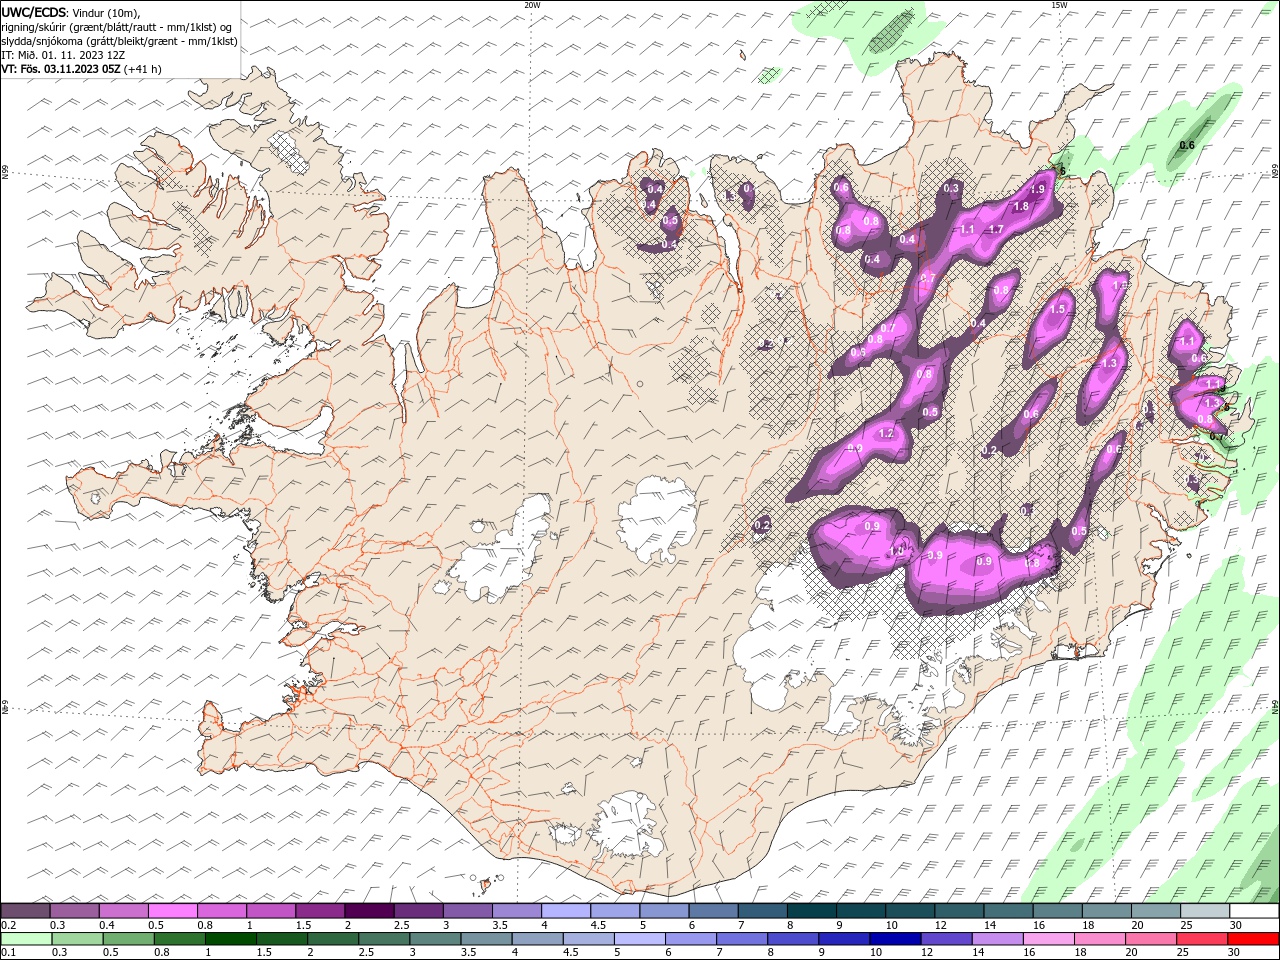1280x960 pixels.
Task: Click the 1.9 snowfall value on the map
Action: click(1038, 189)
